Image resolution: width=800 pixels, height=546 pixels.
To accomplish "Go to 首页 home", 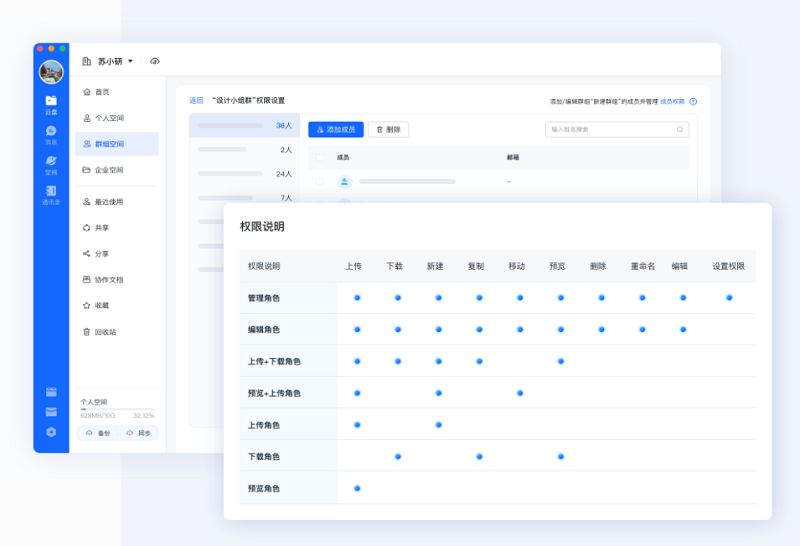I will pos(96,92).
